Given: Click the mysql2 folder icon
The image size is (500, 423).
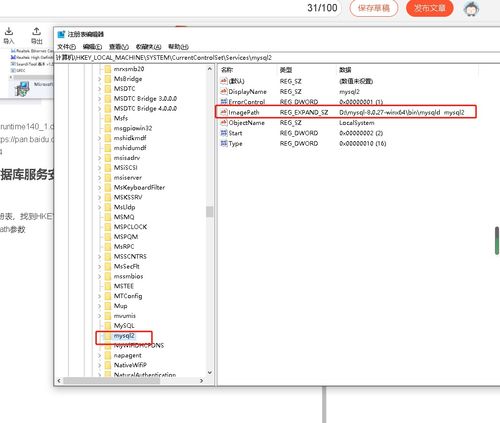Looking at the screenshot, I should tap(108, 336).
